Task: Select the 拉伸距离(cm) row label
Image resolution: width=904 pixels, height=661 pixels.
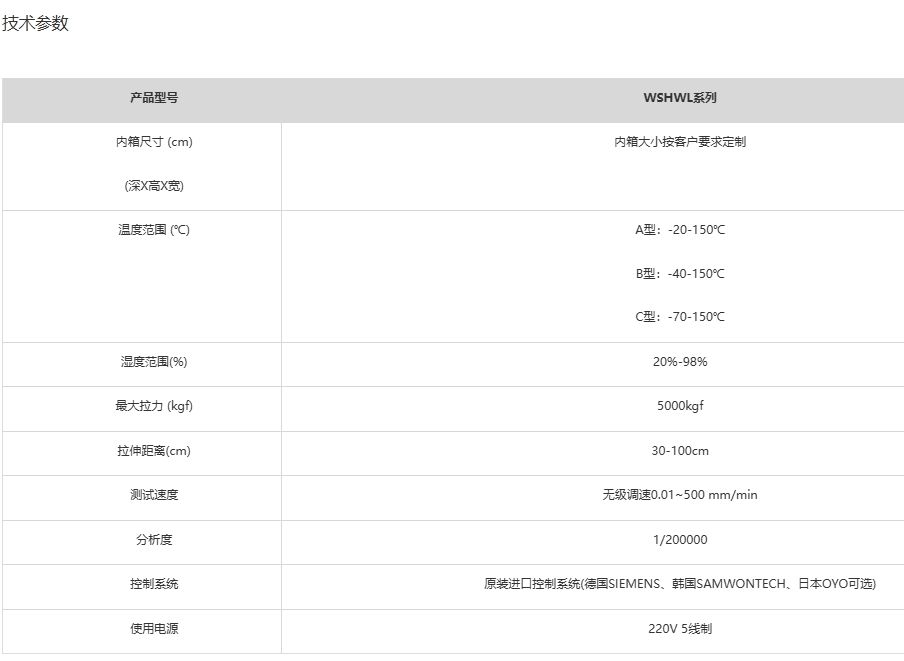Action: pos(154,451)
